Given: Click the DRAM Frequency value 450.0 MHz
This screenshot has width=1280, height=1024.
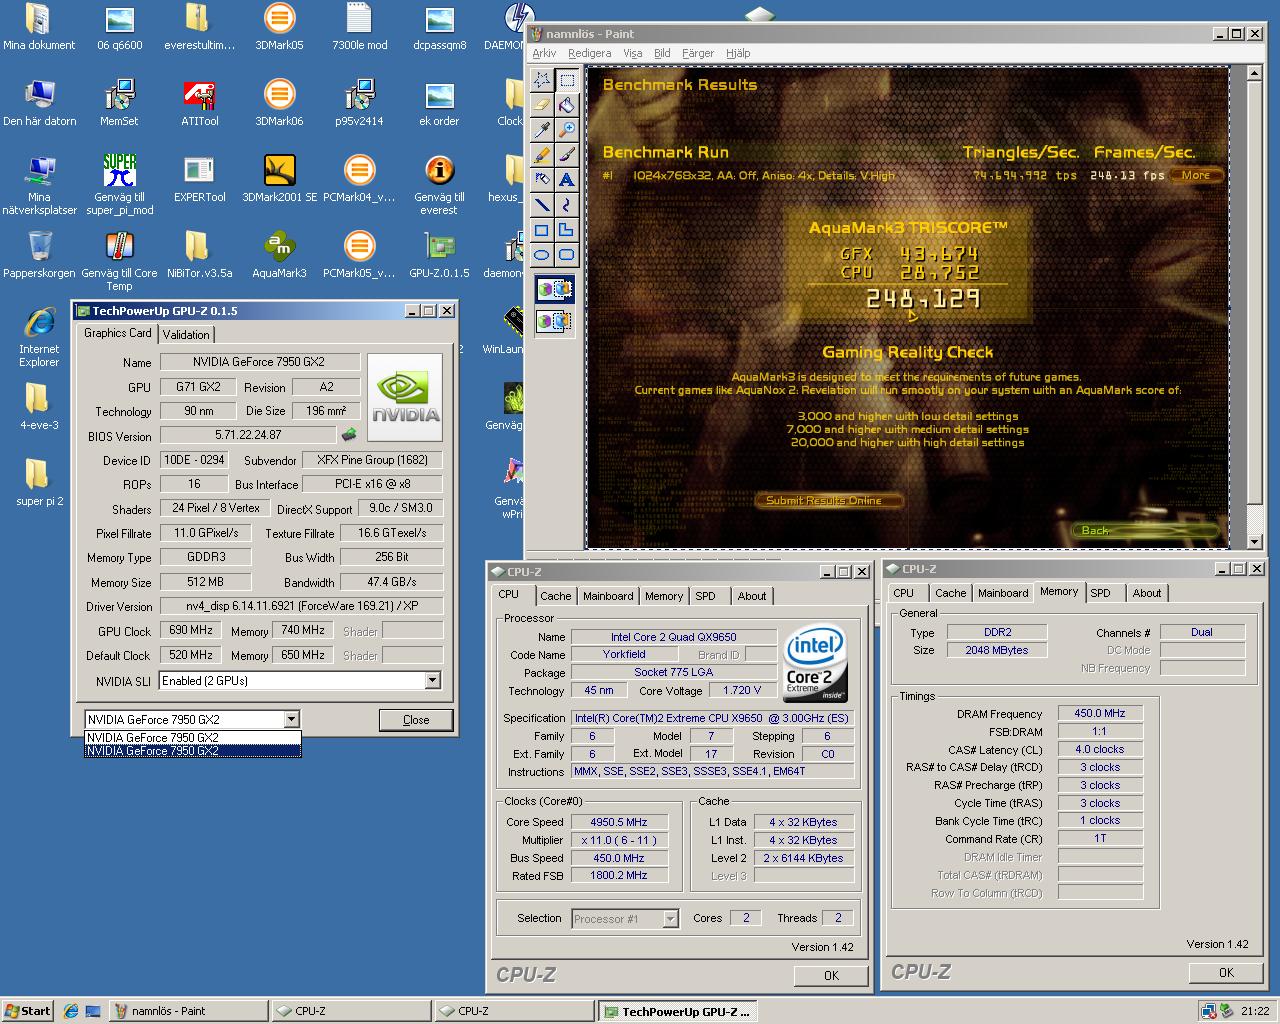Looking at the screenshot, I should tap(1100, 713).
